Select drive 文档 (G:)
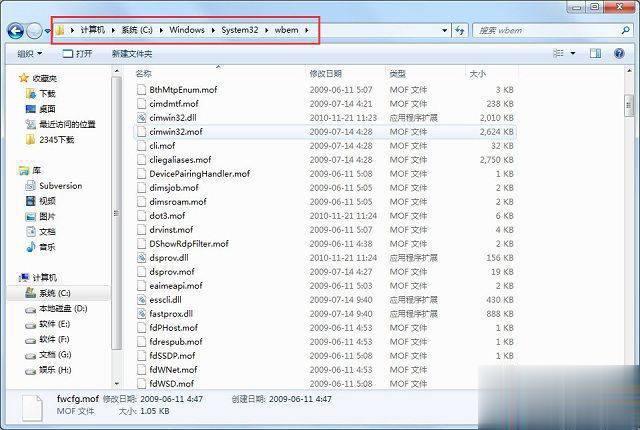Viewport: 640px width, 430px height. tap(48, 355)
